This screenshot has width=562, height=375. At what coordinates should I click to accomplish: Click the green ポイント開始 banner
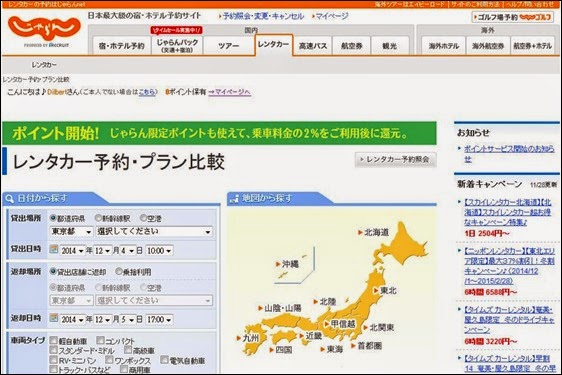coord(219,133)
